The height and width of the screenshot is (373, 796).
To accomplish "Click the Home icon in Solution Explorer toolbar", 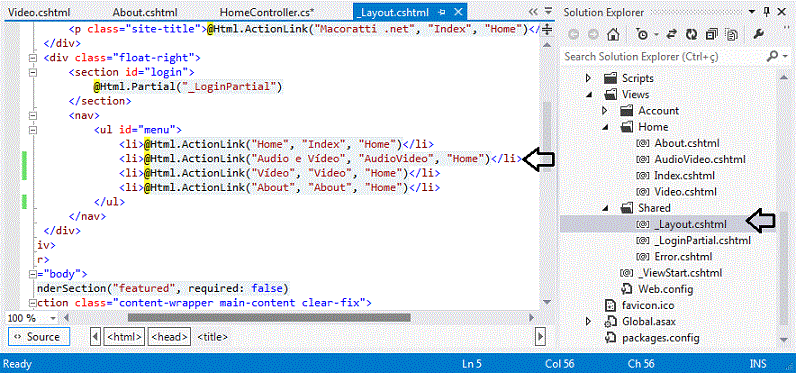I will [x=613, y=34].
